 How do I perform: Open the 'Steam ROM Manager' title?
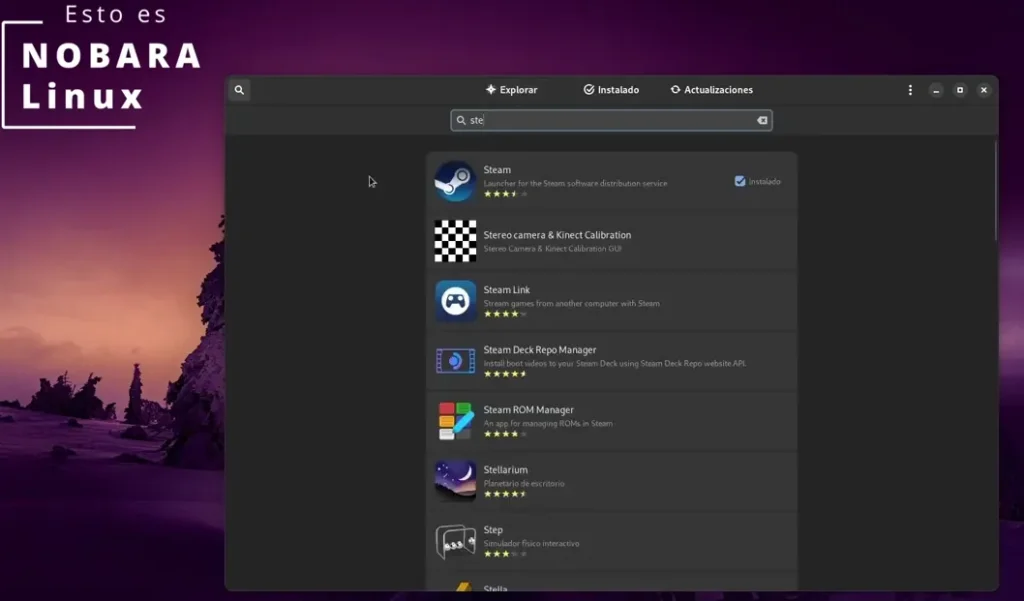[x=528, y=410]
